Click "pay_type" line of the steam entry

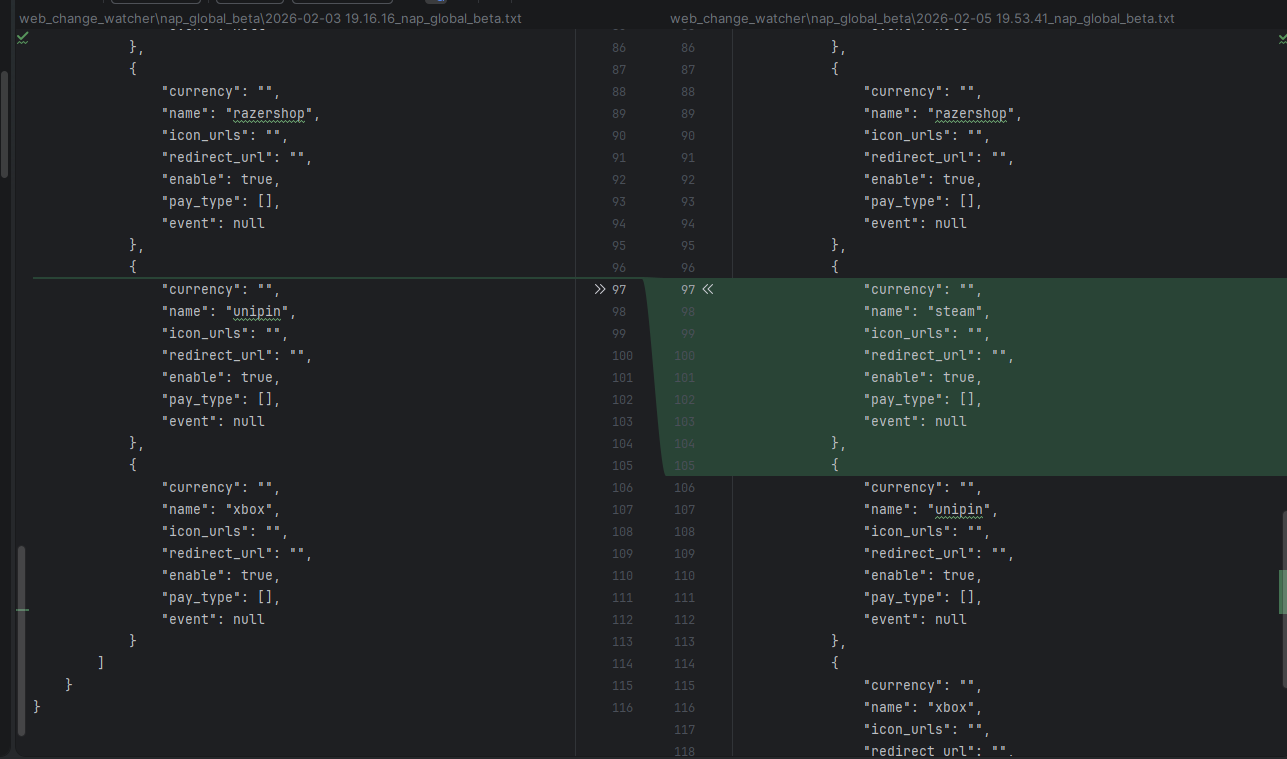[922, 399]
